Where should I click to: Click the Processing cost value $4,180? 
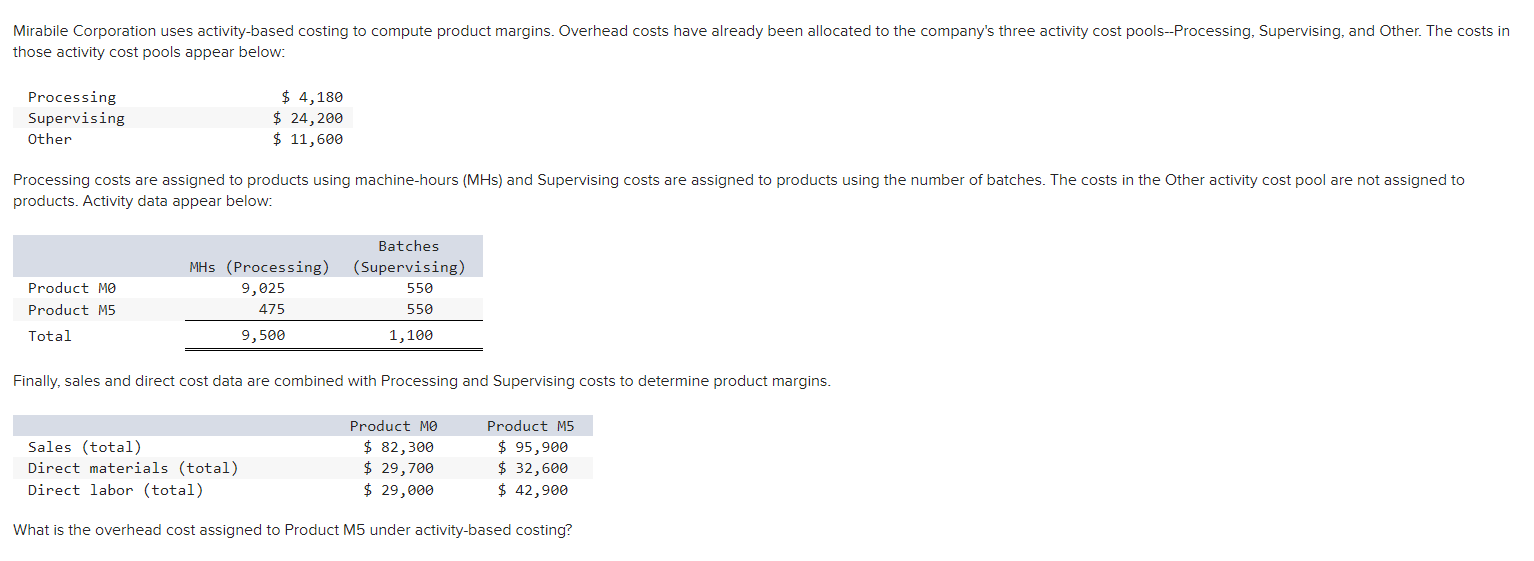[x=311, y=97]
